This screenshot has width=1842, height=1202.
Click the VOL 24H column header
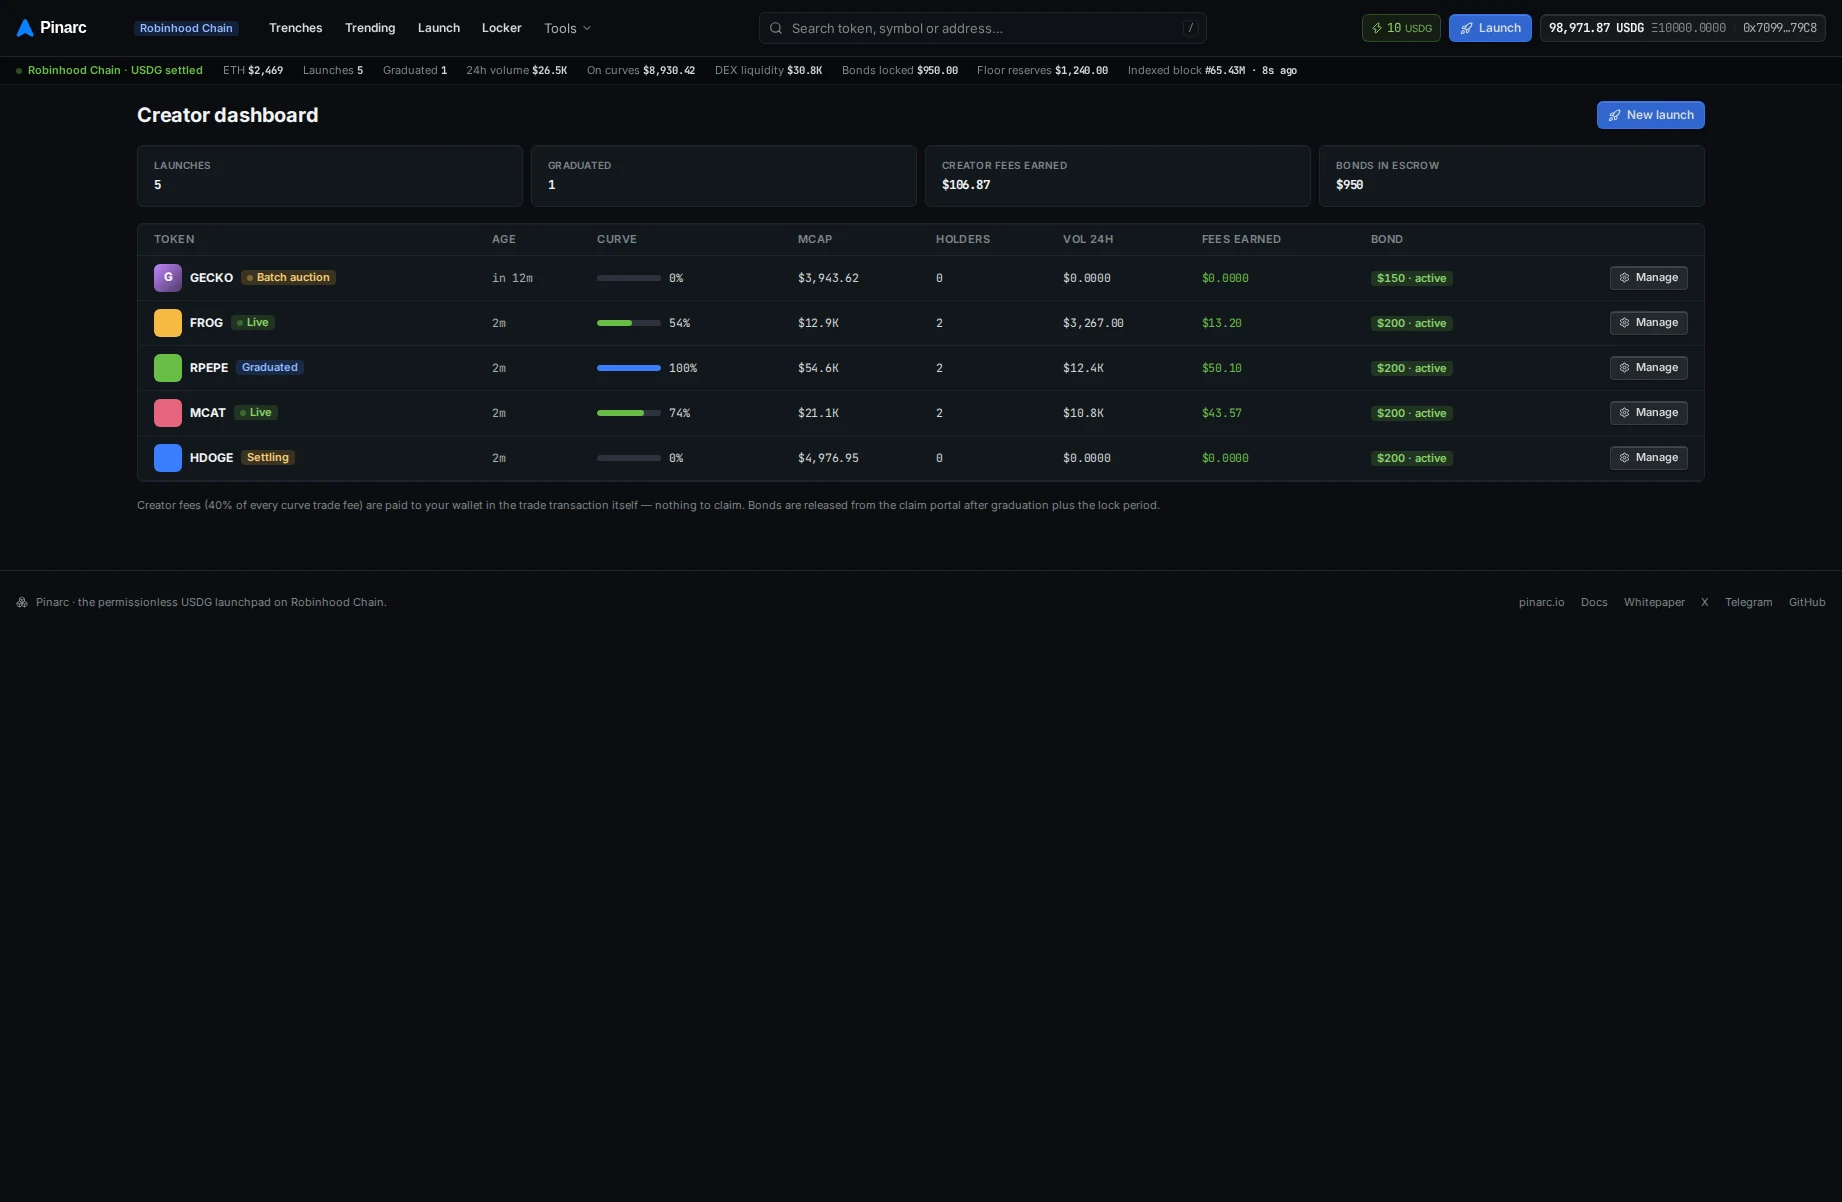click(1088, 240)
